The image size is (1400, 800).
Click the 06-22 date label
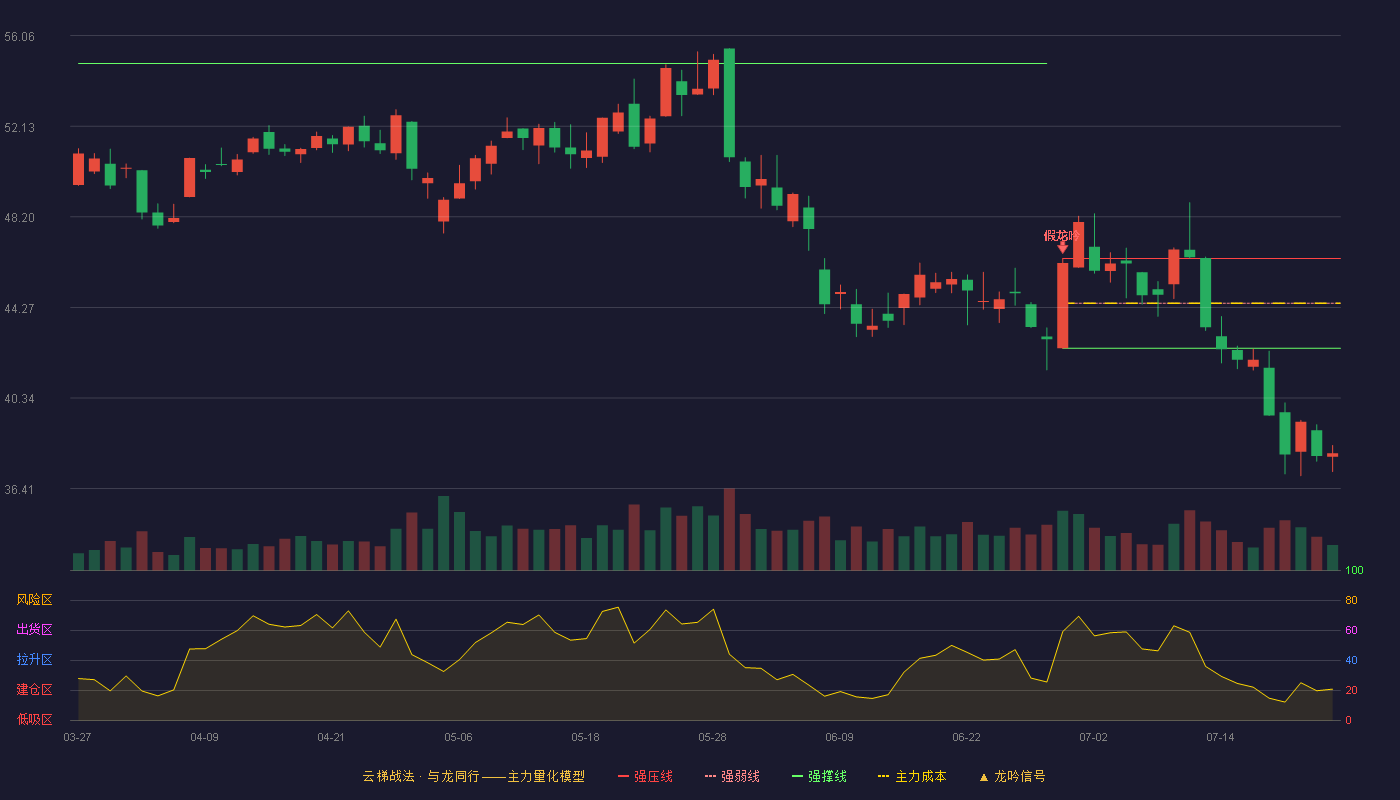click(x=966, y=737)
